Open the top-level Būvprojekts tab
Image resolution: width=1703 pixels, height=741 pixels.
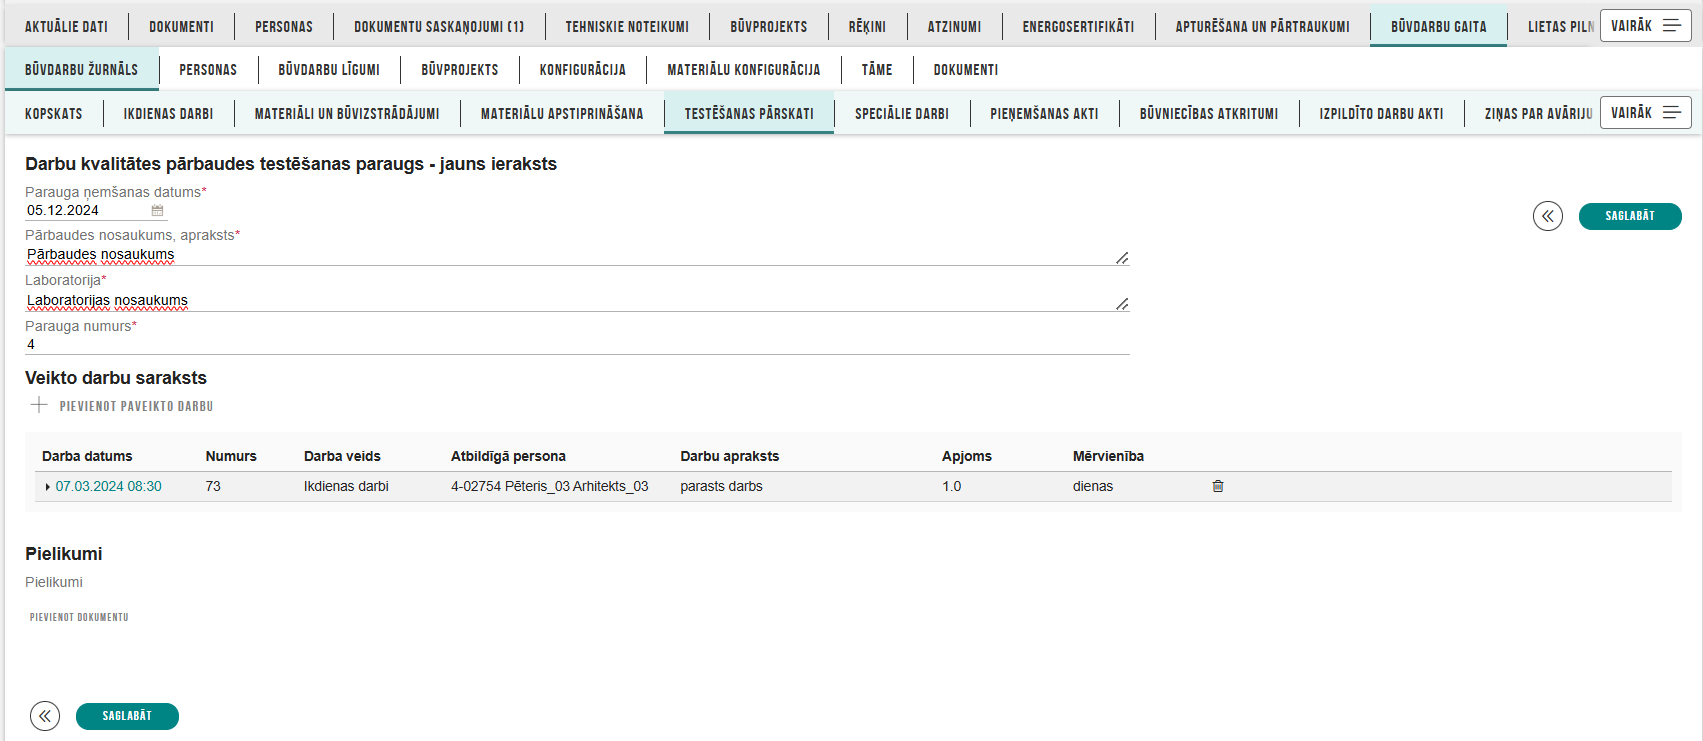pyautogui.click(x=769, y=27)
